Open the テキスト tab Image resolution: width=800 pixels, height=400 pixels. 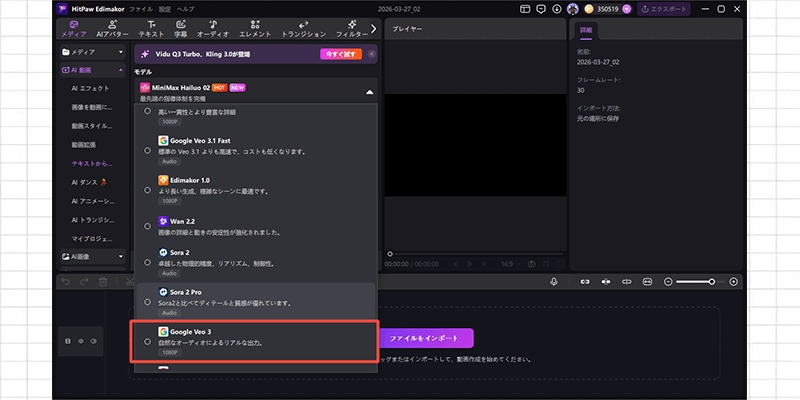[152, 29]
